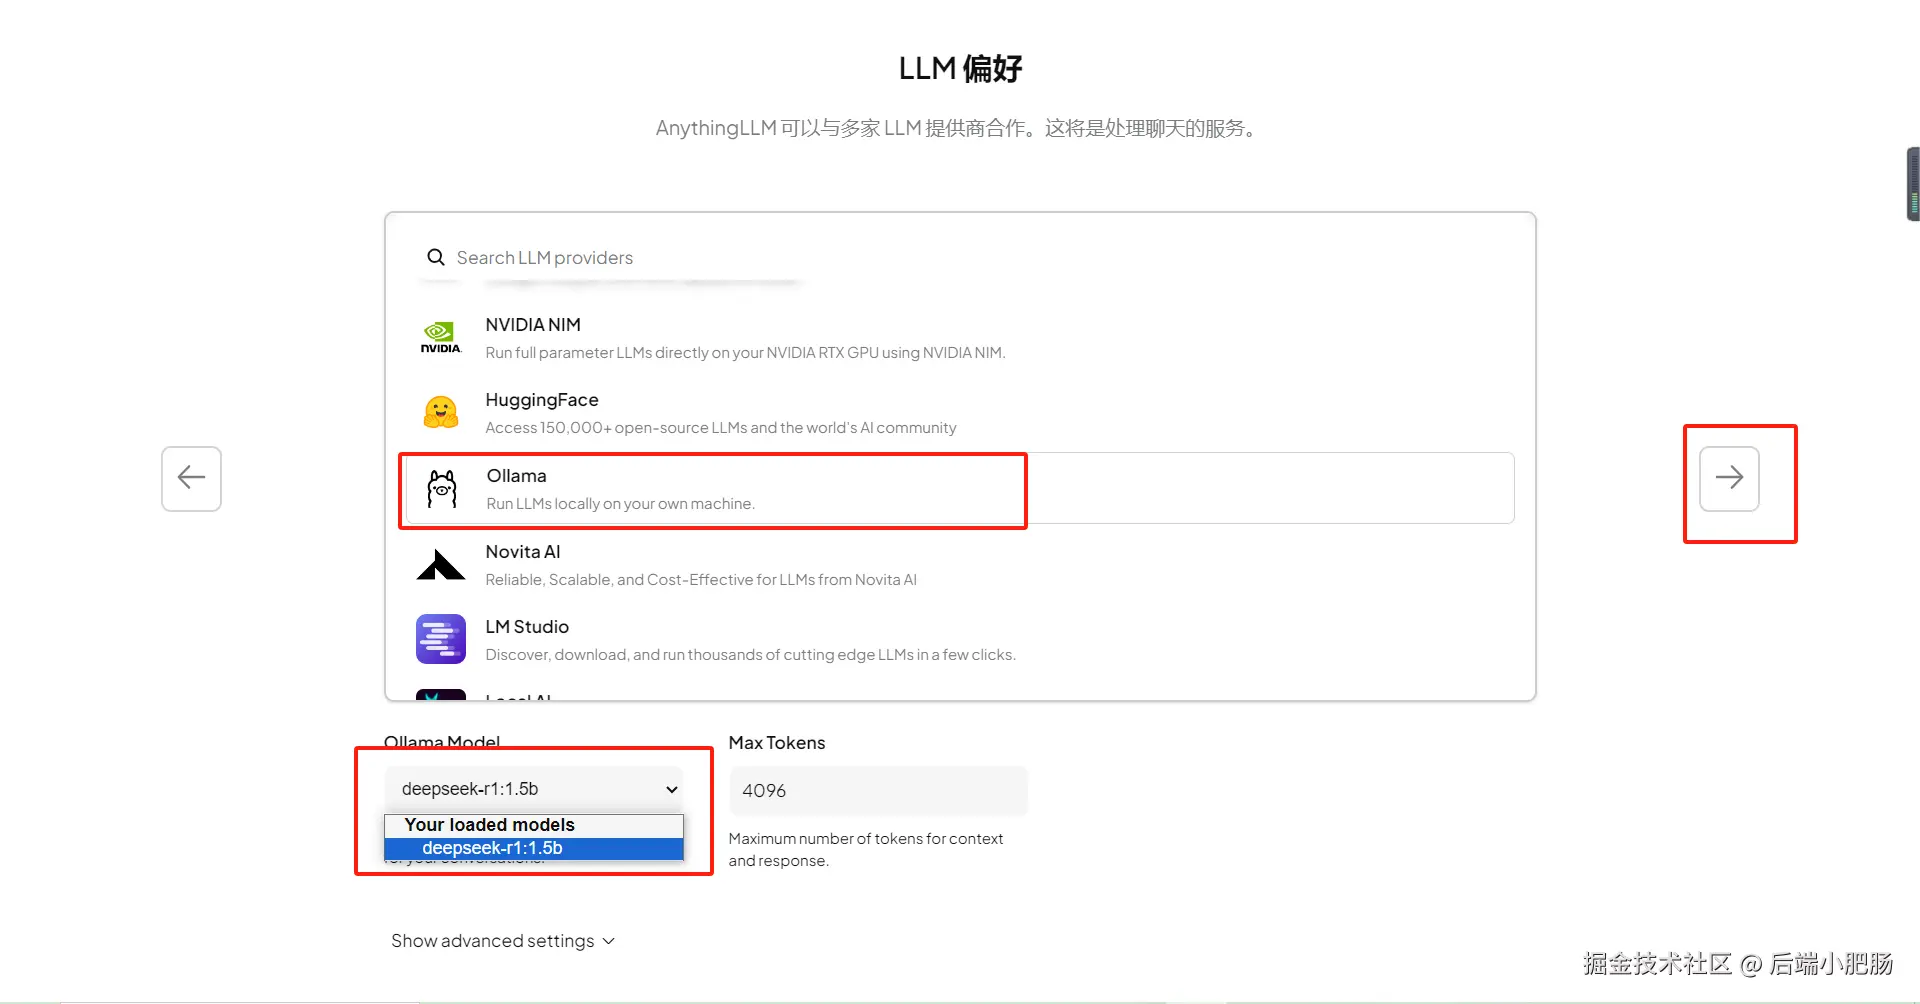The width and height of the screenshot is (1920, 1004).
Task: Click 'Run LLMs locally on your own machine' text
Action: (x=621, y=504)
